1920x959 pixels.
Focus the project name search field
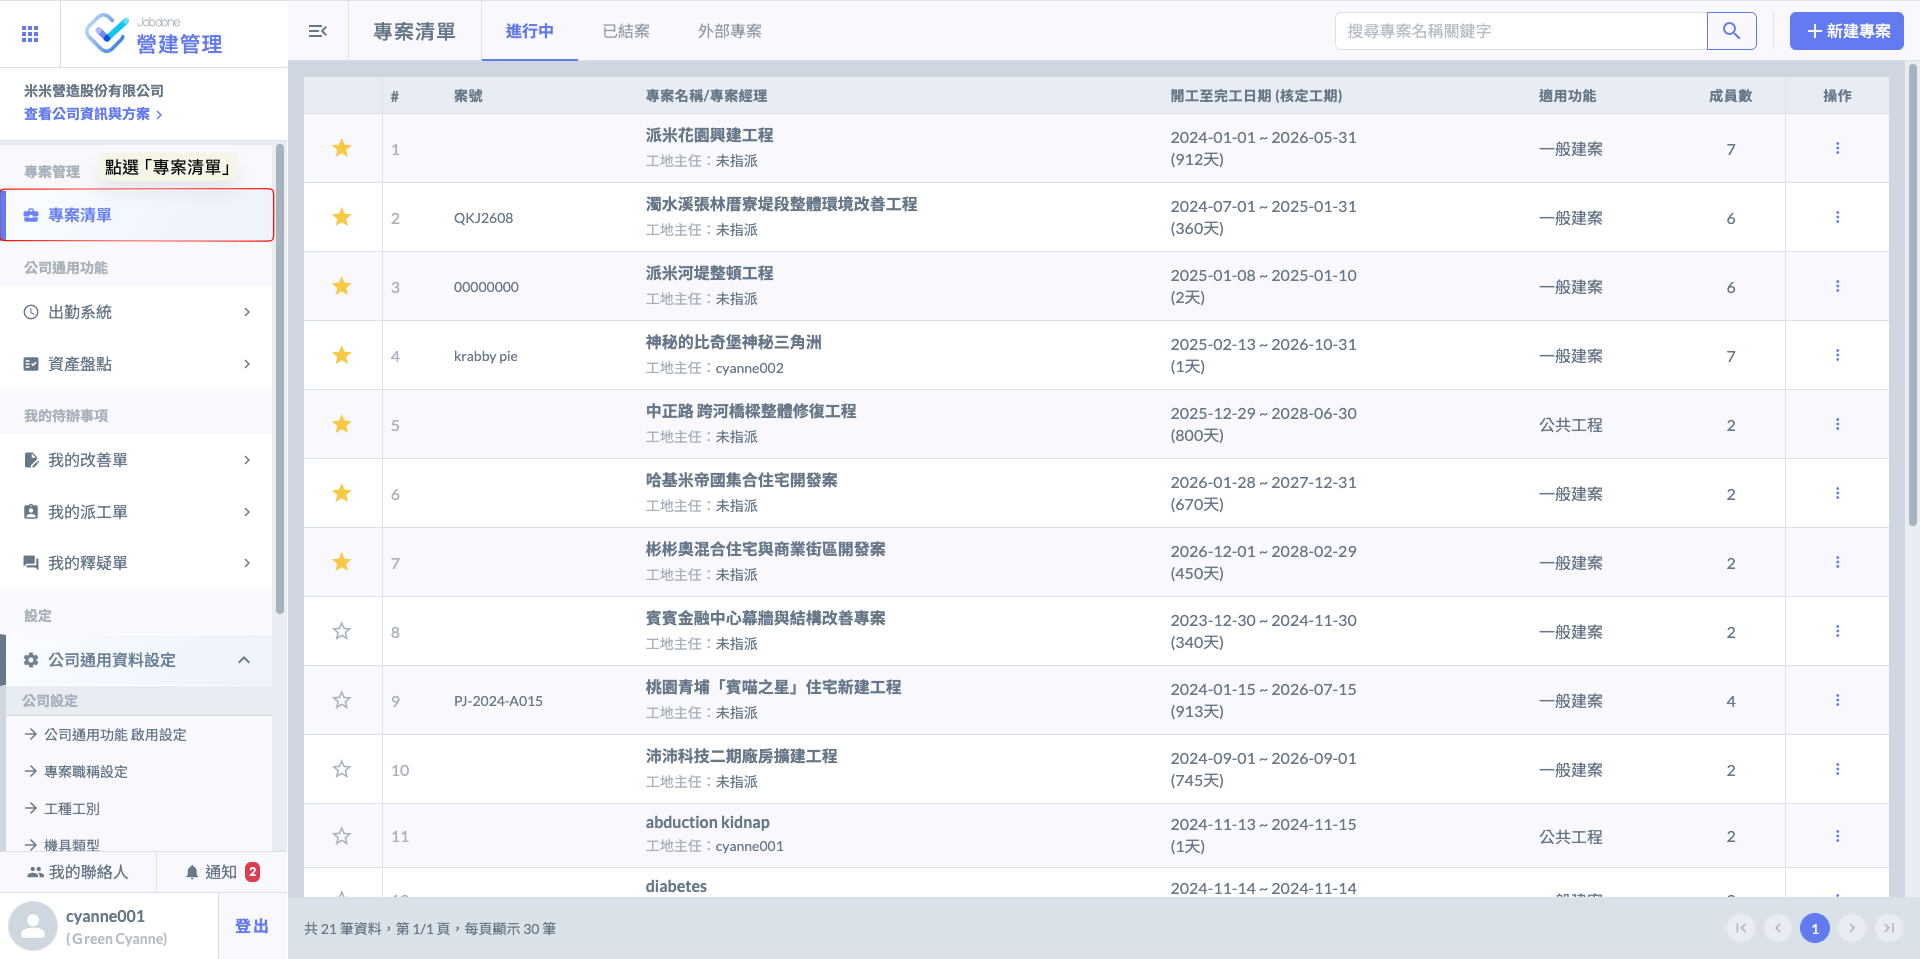point(1520,31)
